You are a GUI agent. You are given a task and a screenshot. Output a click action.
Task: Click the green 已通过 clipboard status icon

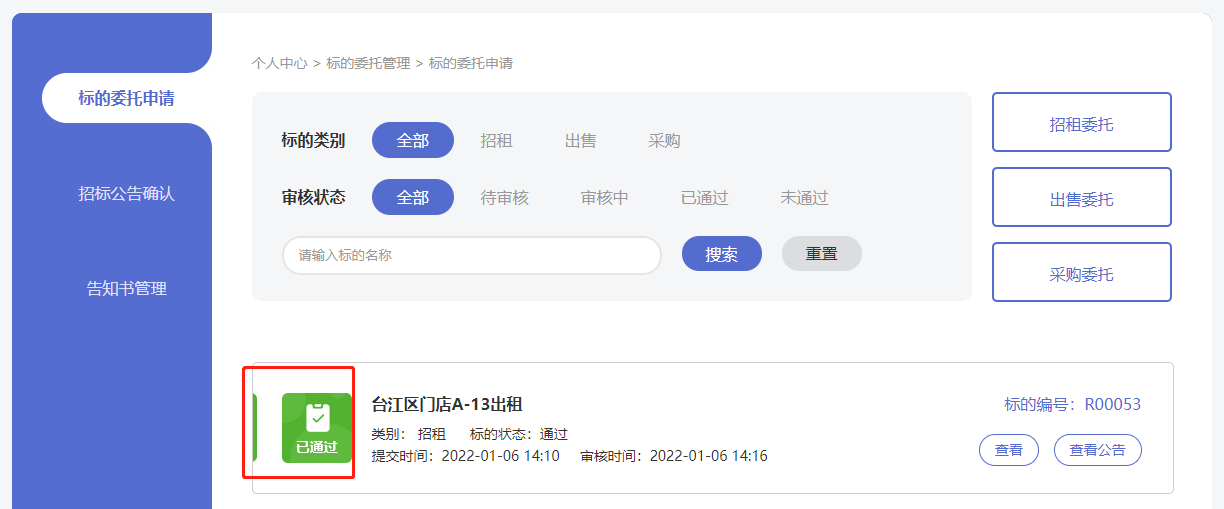(316, 427)
